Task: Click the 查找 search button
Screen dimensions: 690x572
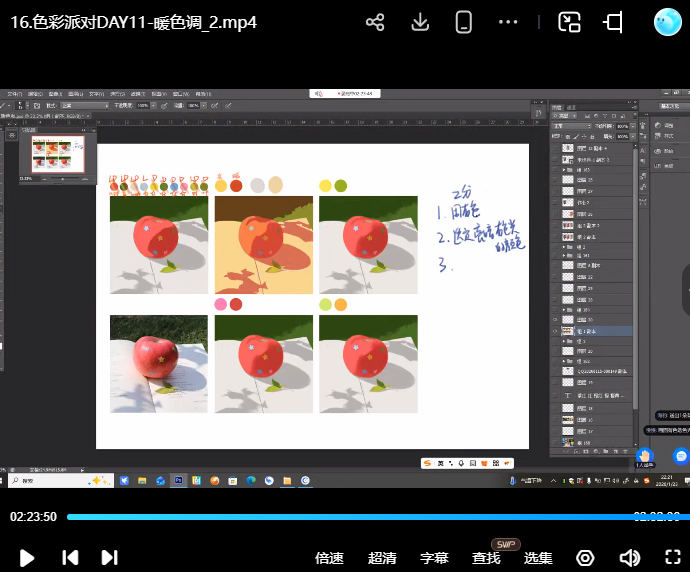Action: point(486,558)
